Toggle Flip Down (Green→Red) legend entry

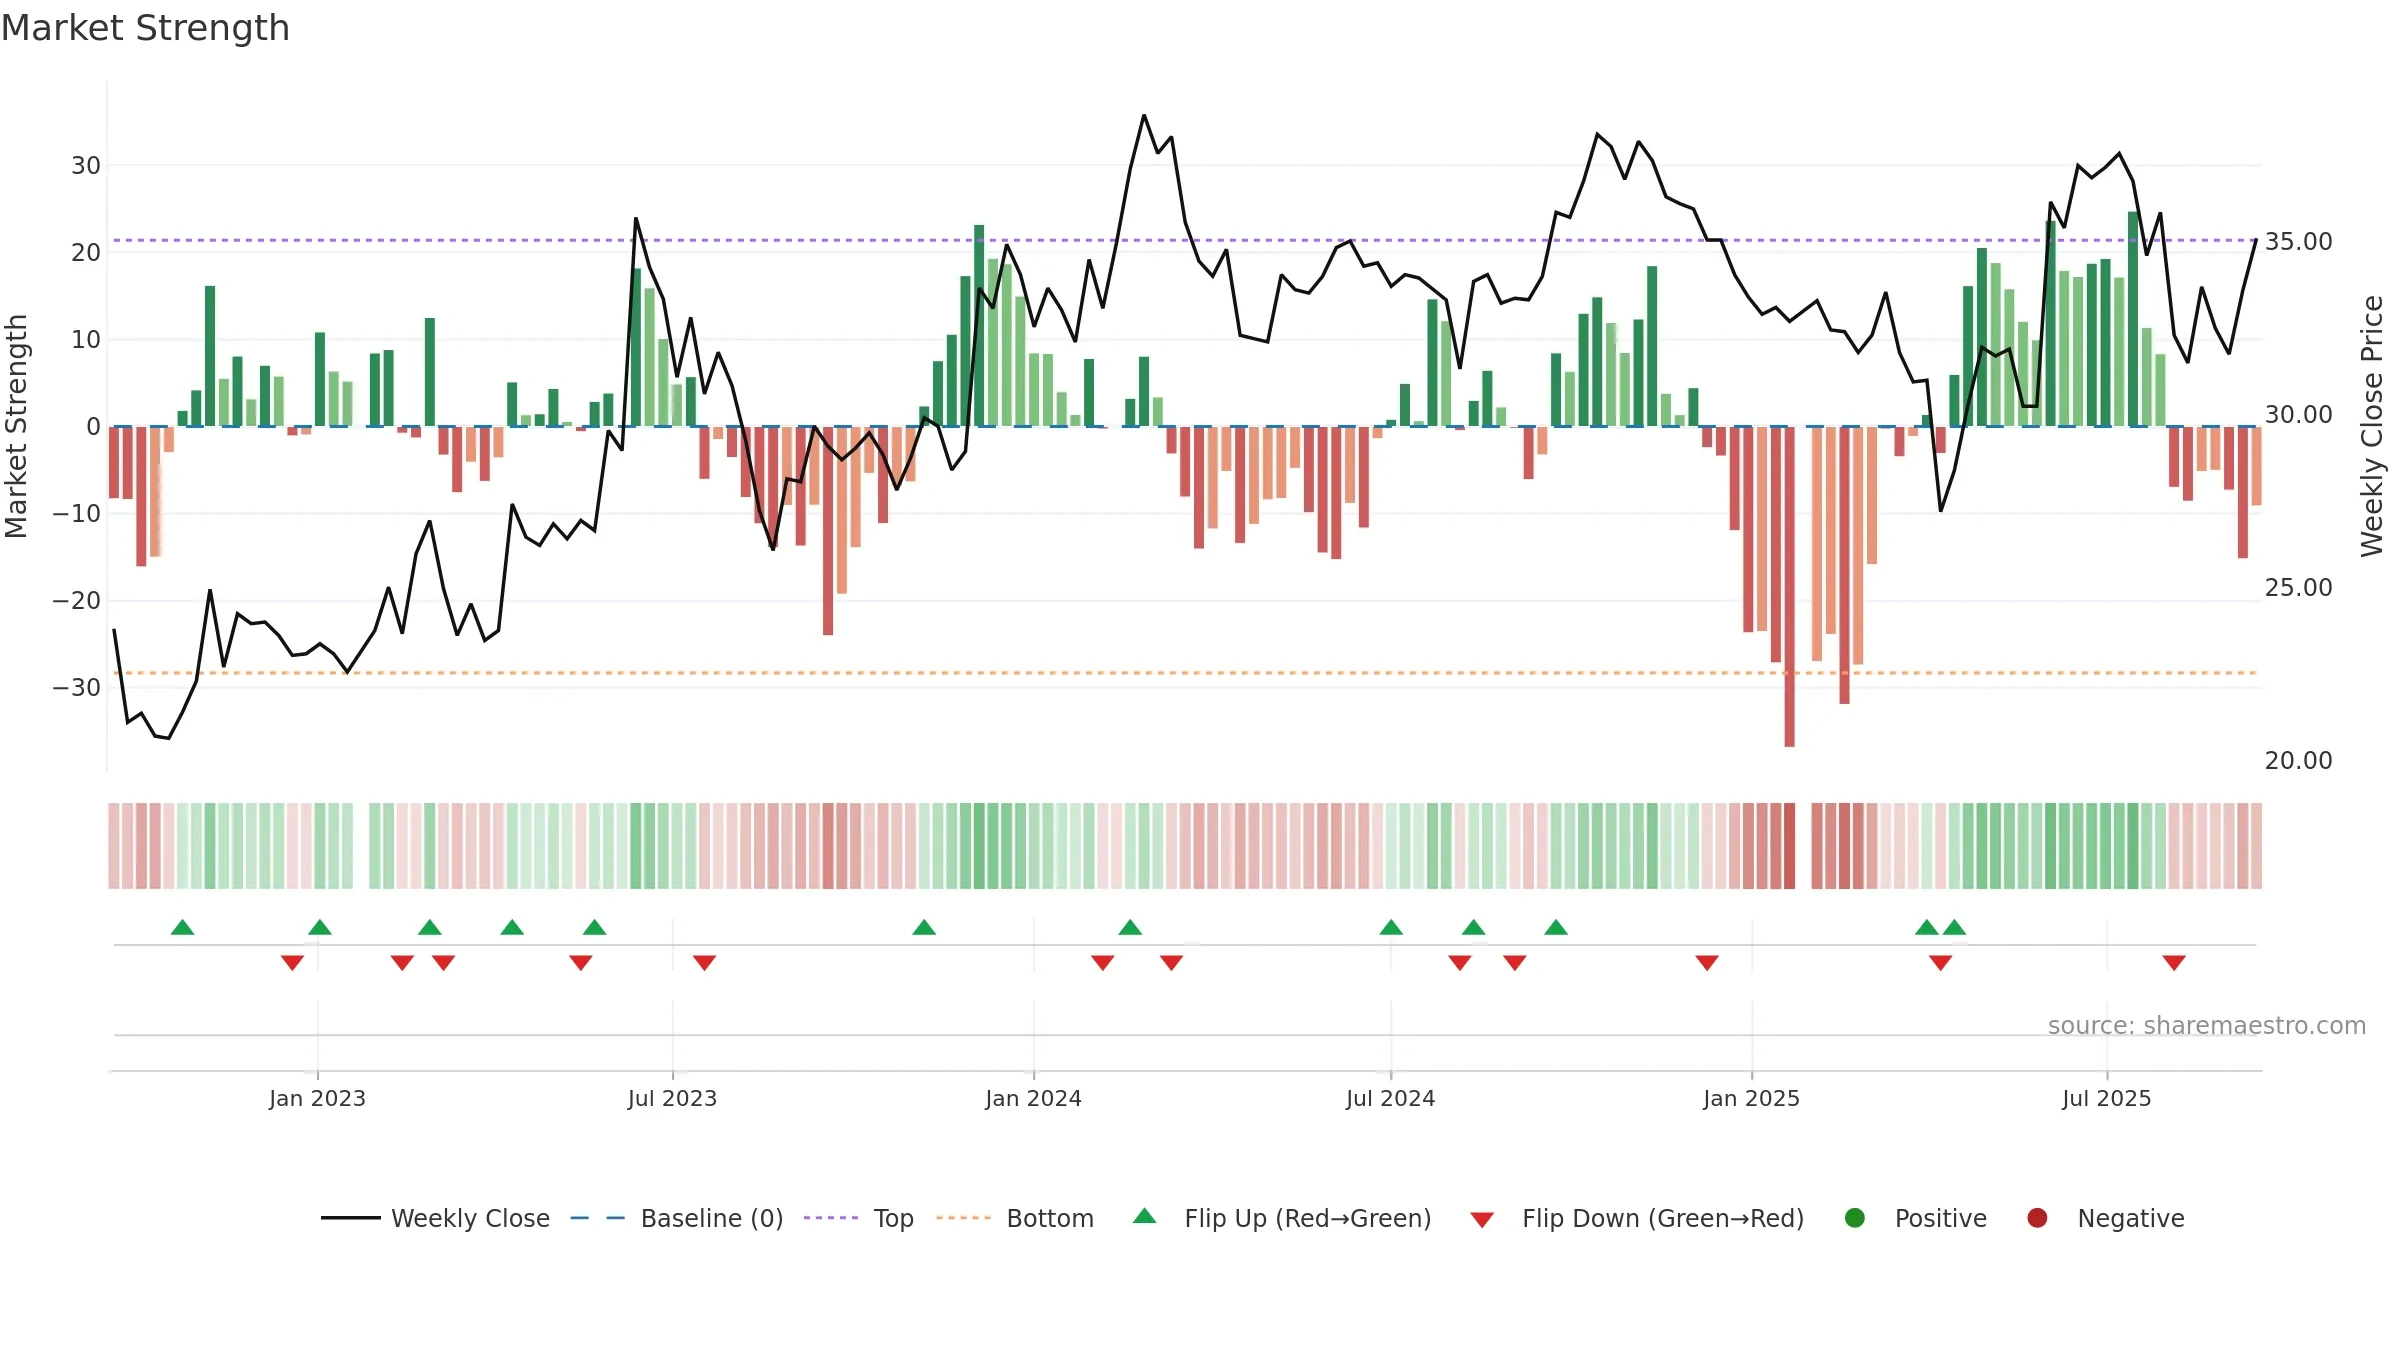1637,1218
